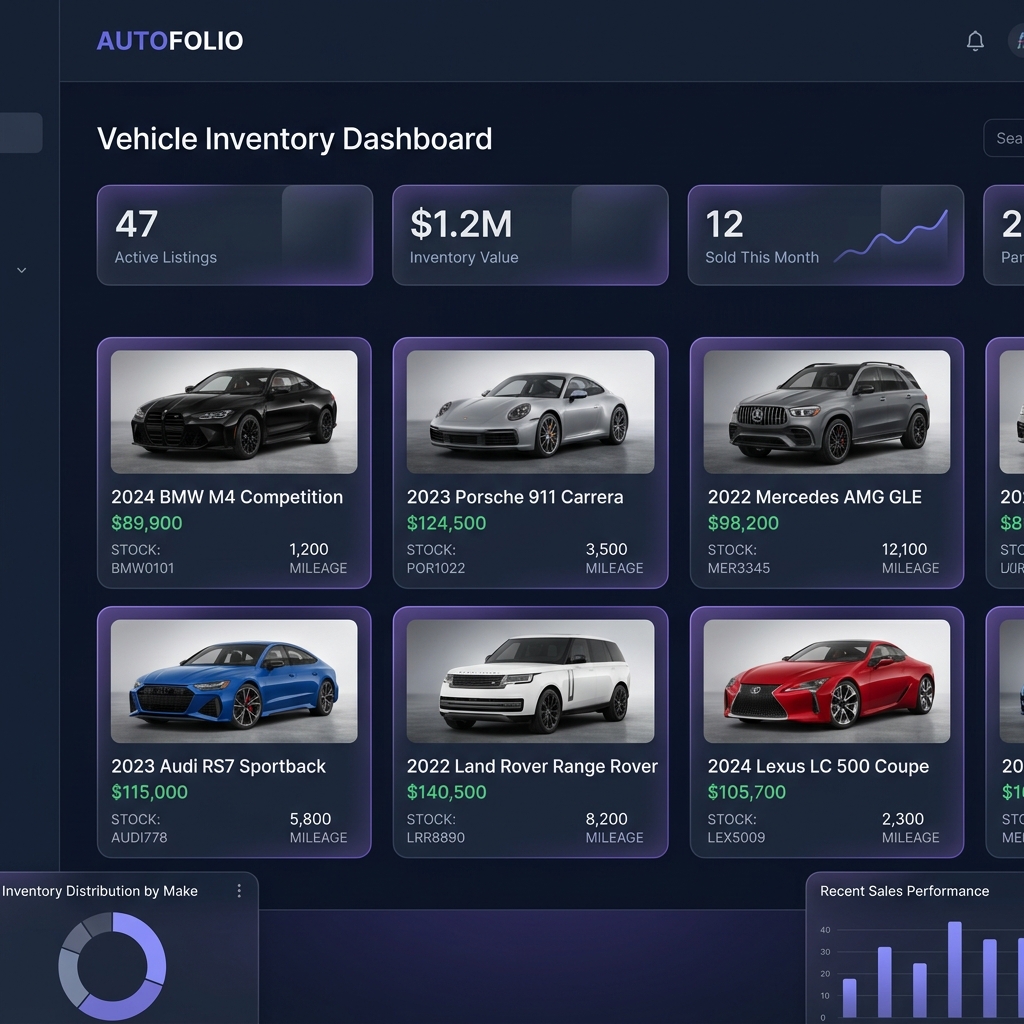The image size is (1024, 1024).
Task: Click the Inventory Distribution donut chart
Action: (112, 966)
